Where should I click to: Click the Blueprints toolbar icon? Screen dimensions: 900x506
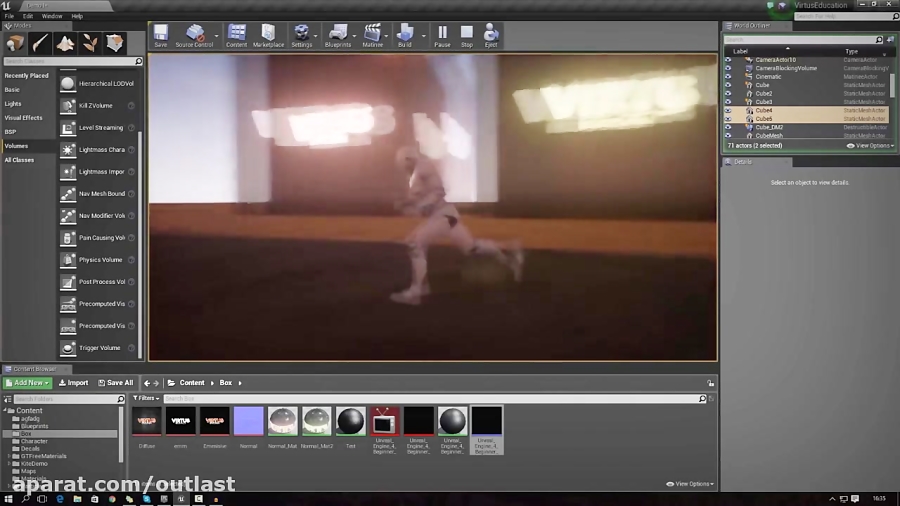[x=338, y=36]
